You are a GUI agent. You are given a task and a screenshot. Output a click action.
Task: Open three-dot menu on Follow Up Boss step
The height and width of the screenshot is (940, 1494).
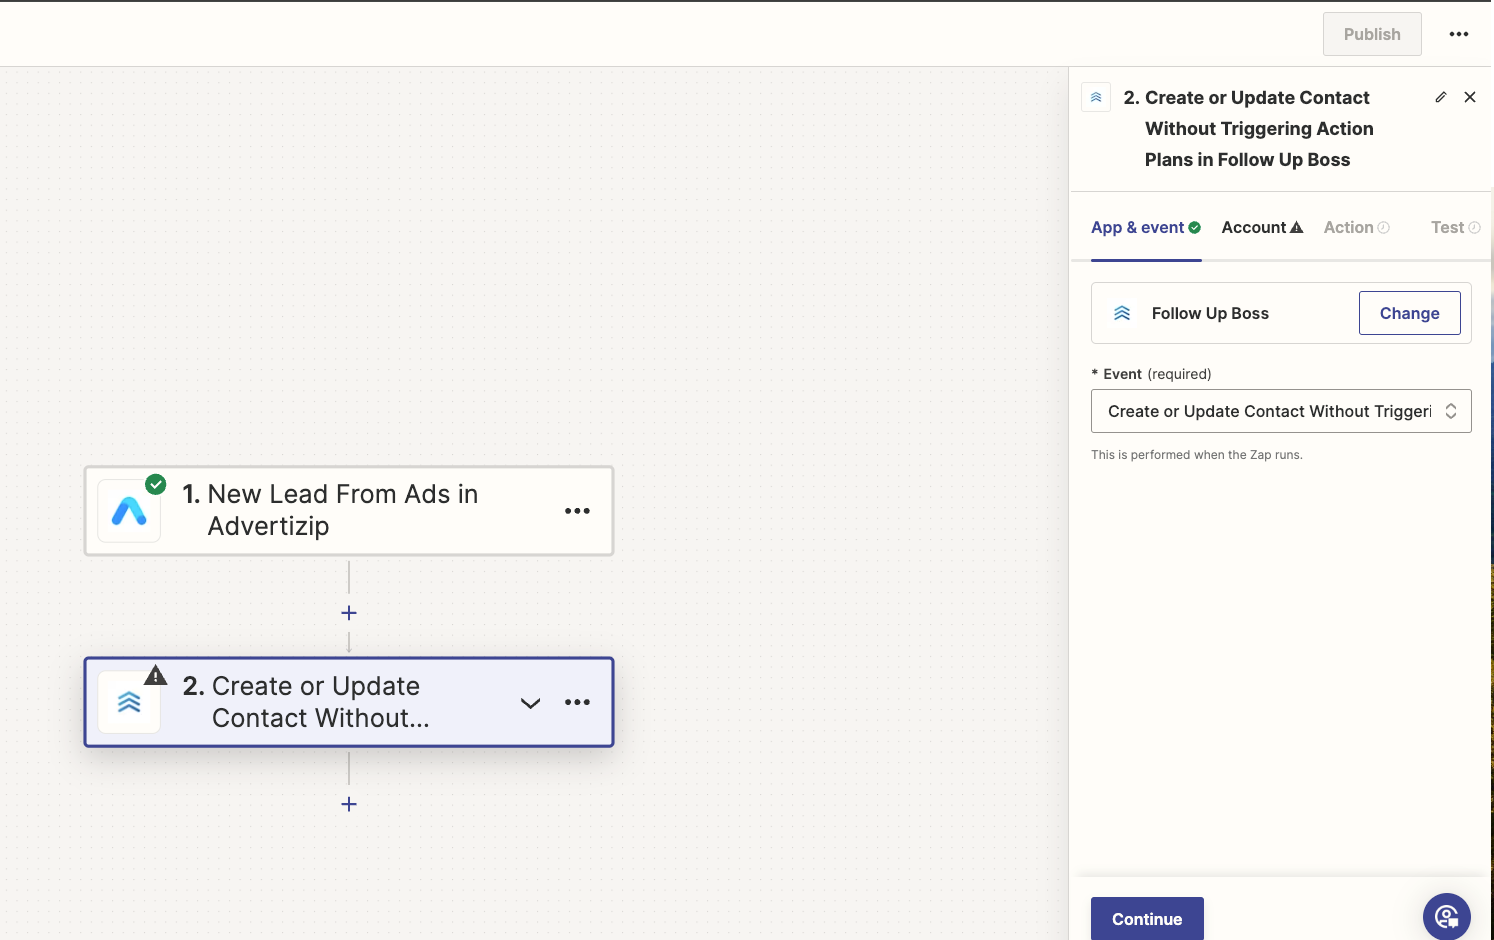(577, 702)
